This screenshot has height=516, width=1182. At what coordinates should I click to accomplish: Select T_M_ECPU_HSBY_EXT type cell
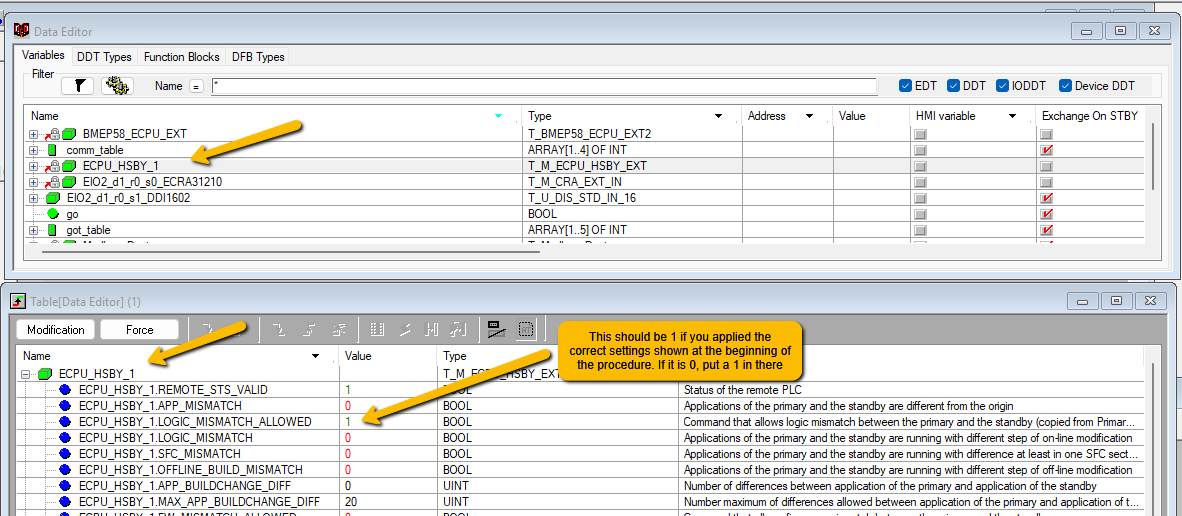pyautogui.click(x=632, y=166)
